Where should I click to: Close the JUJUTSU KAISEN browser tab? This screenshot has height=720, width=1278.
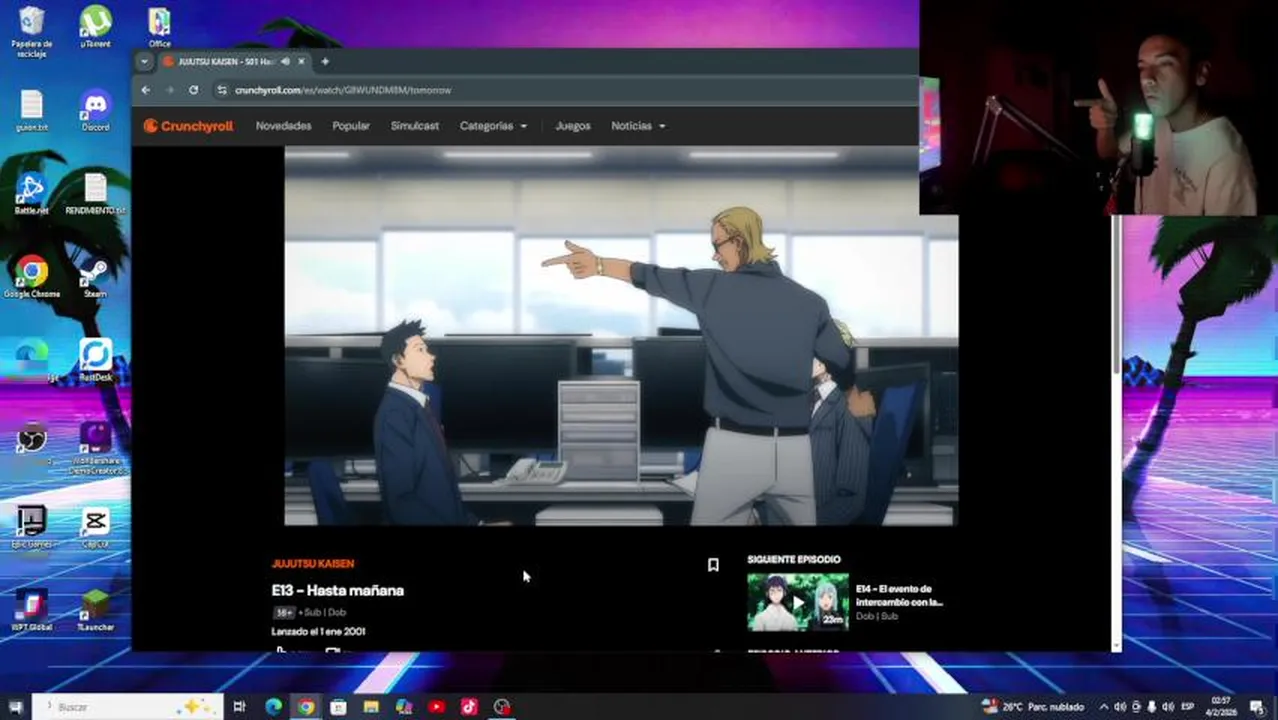click(301, 62)
